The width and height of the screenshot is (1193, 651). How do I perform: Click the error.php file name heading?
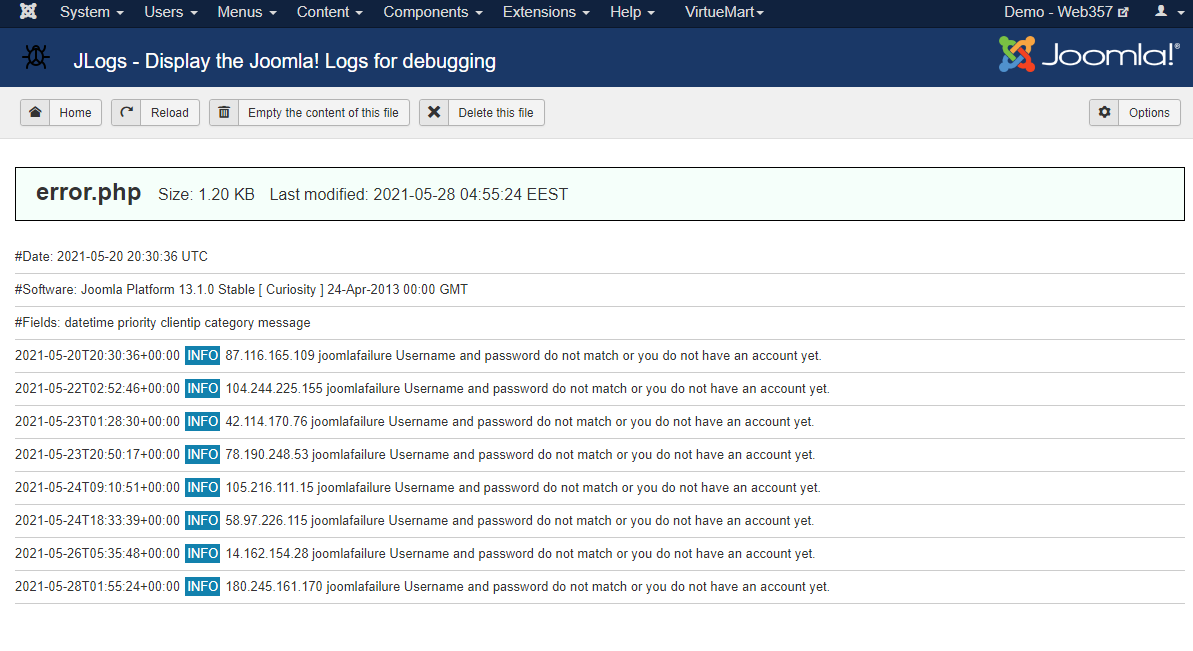tap(88, 192)
